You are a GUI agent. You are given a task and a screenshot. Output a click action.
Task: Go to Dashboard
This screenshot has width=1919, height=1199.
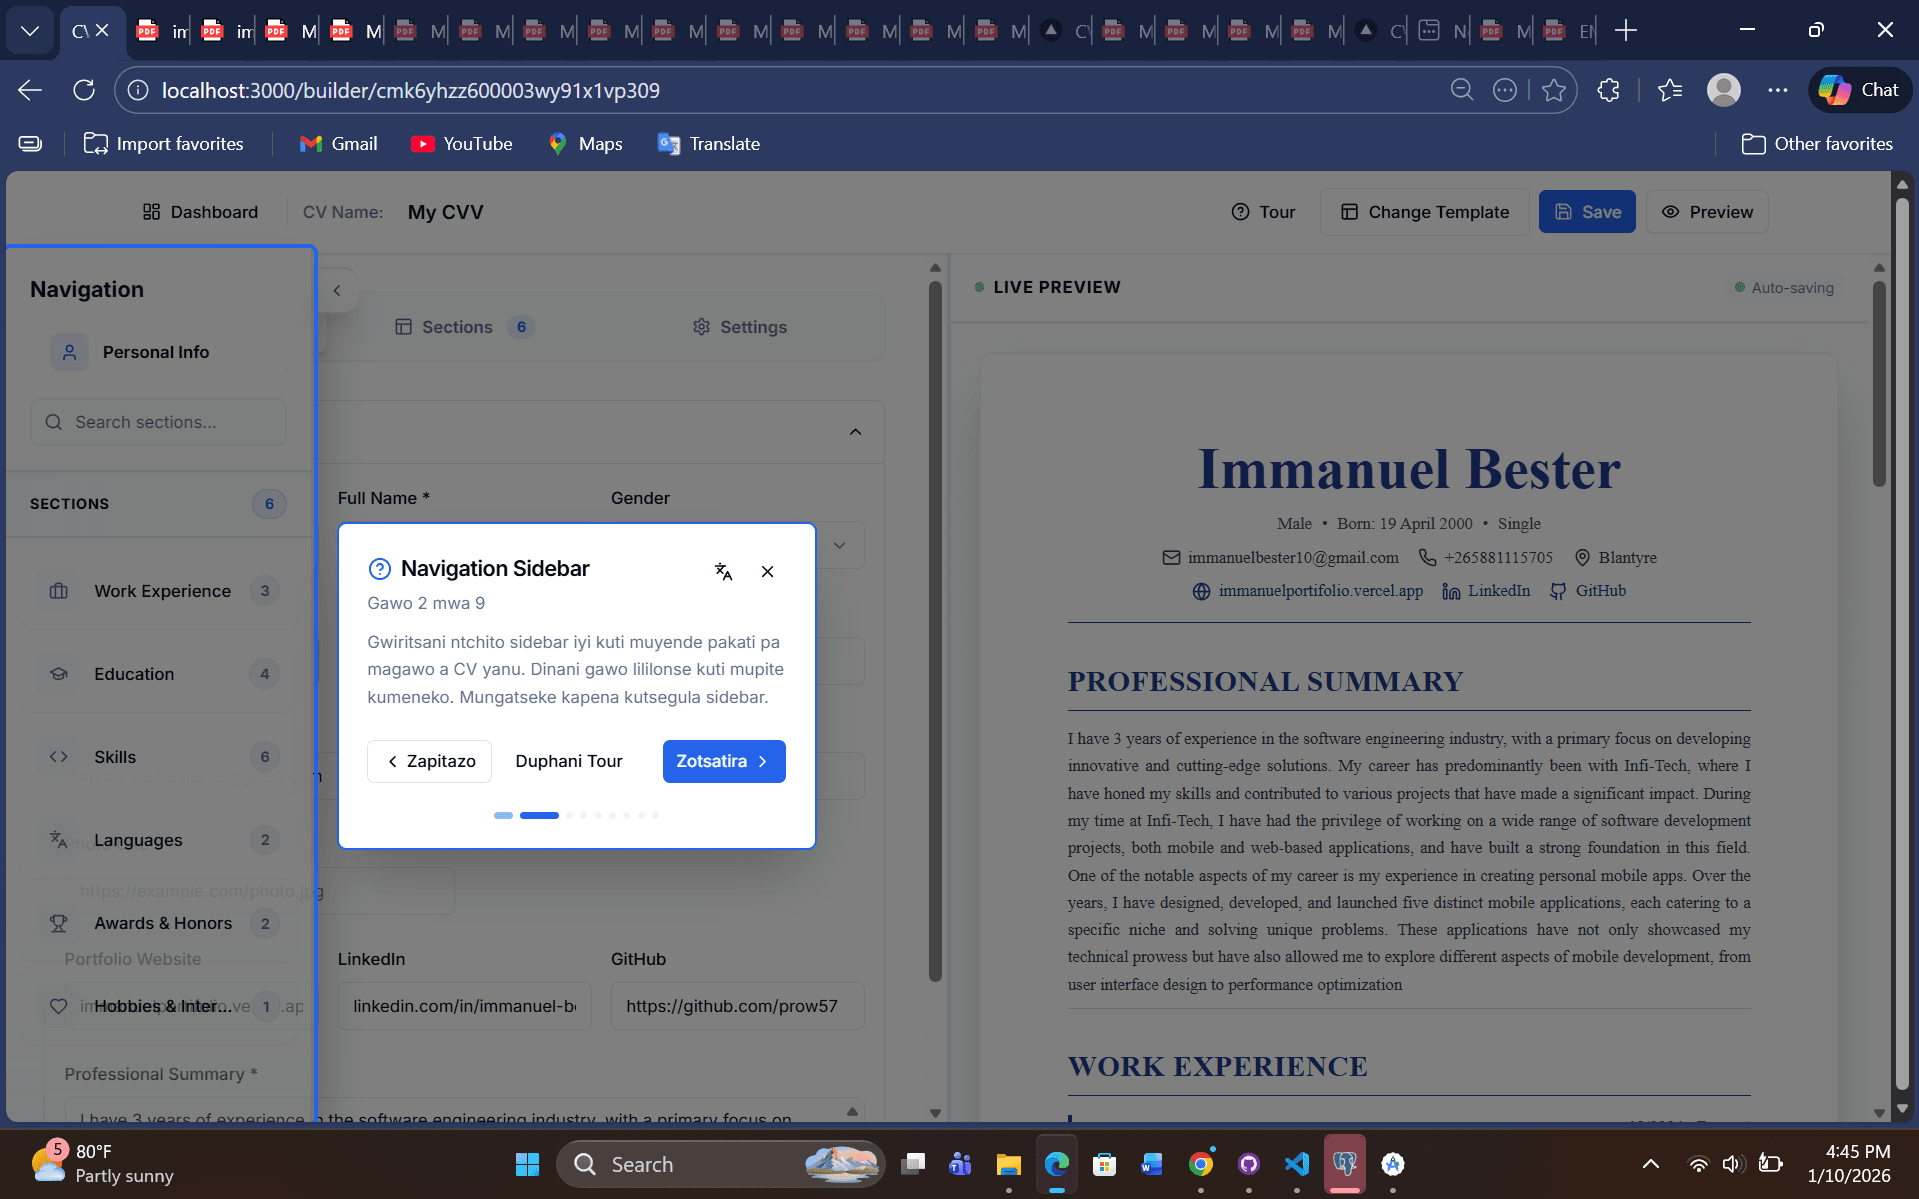[x=200, y=212]
